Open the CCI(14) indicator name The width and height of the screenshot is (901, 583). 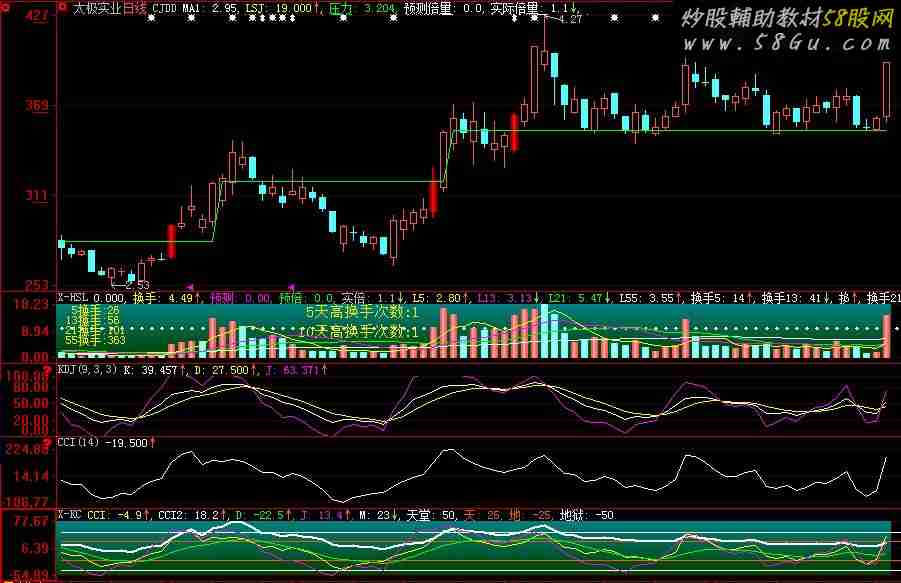78,443
